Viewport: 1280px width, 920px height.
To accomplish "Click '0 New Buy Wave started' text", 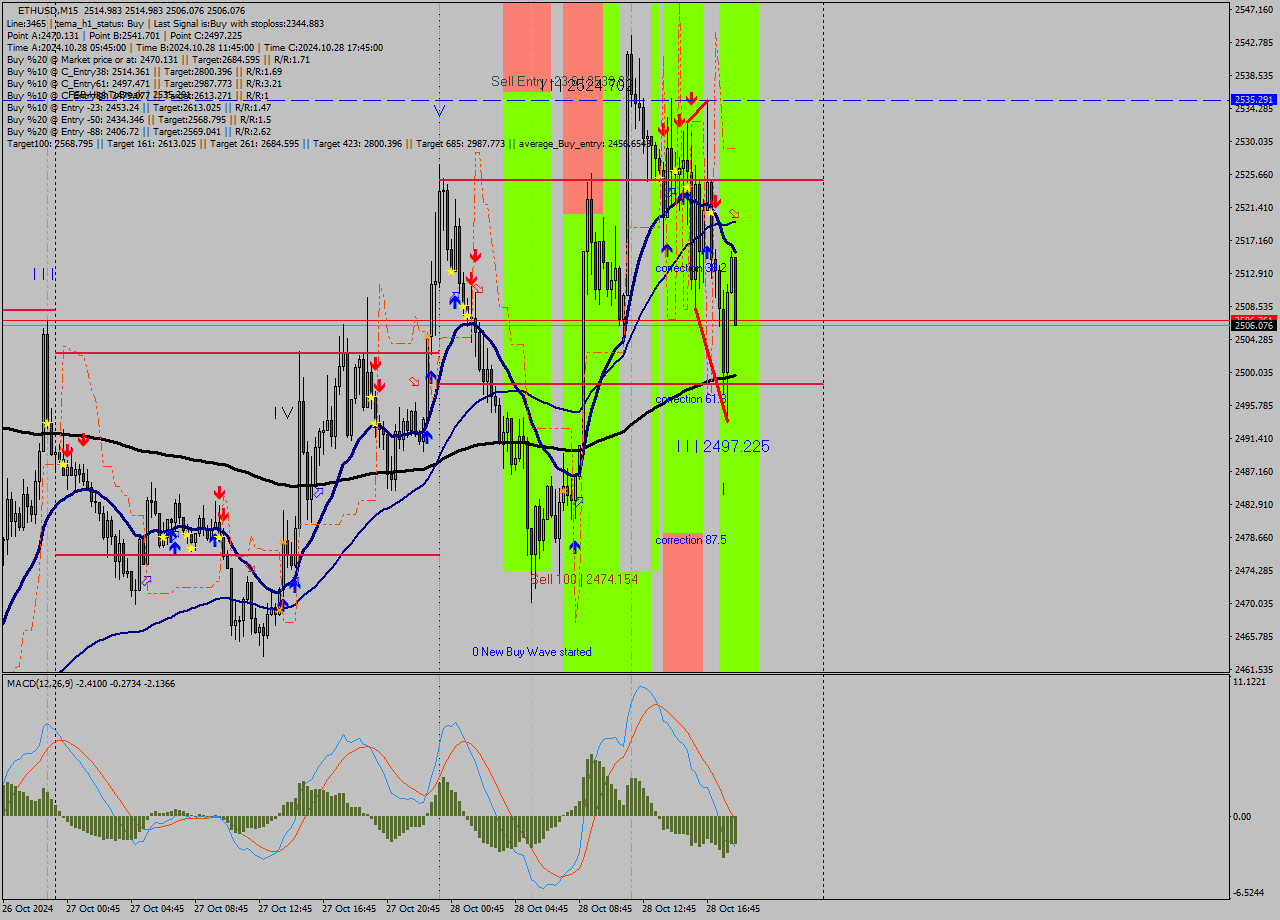I will tap(532, 652).
